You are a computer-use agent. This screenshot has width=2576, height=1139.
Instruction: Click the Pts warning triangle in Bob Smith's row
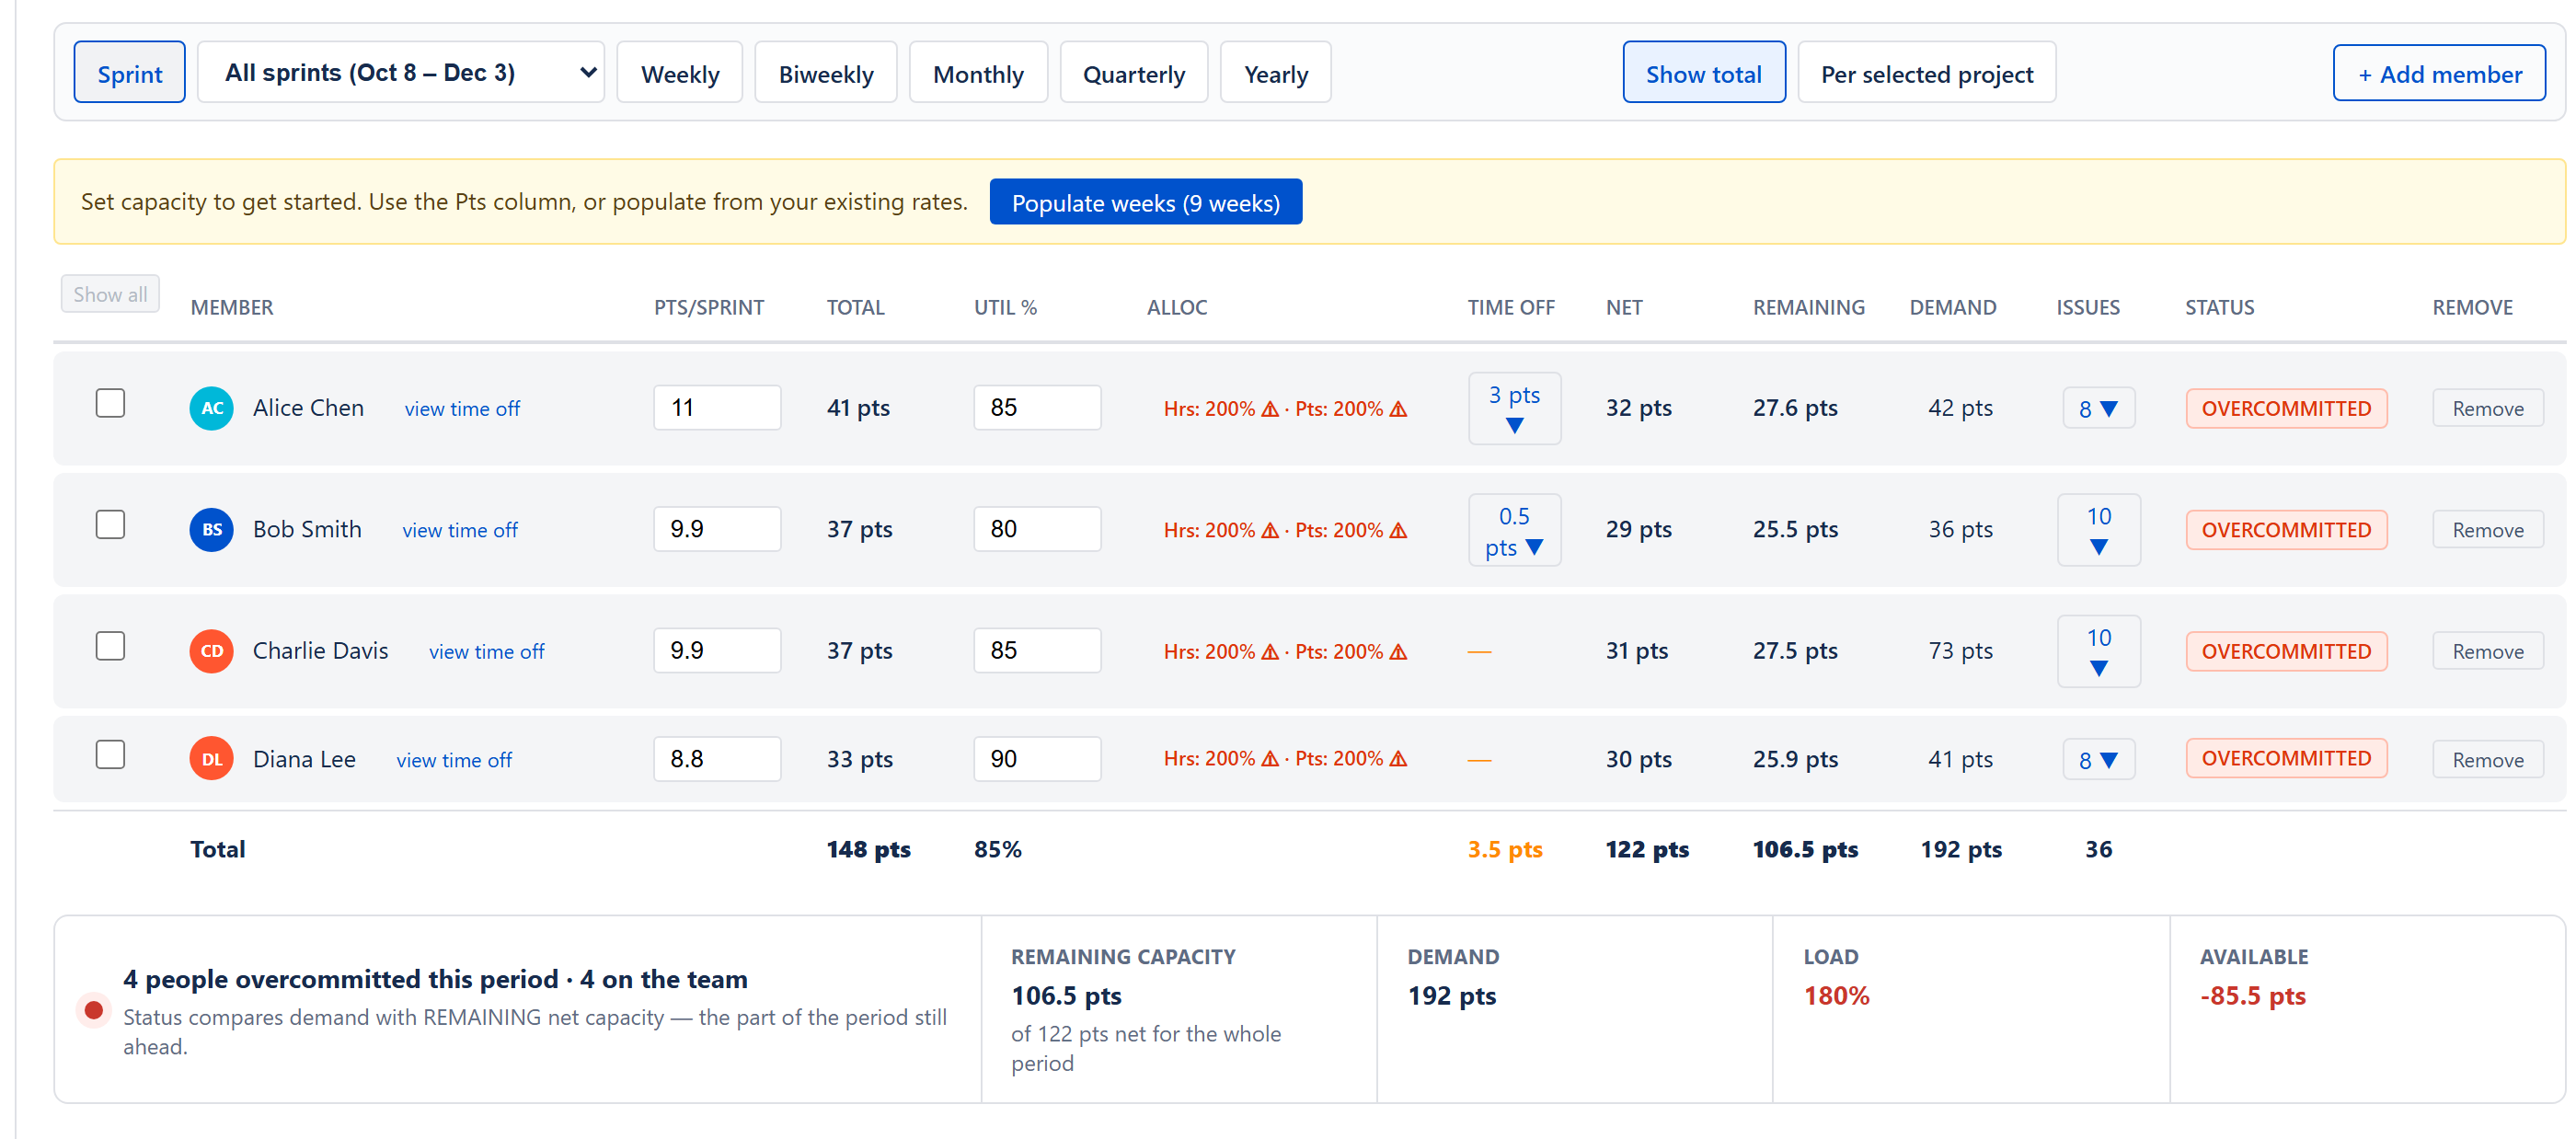pos(1399,530)
